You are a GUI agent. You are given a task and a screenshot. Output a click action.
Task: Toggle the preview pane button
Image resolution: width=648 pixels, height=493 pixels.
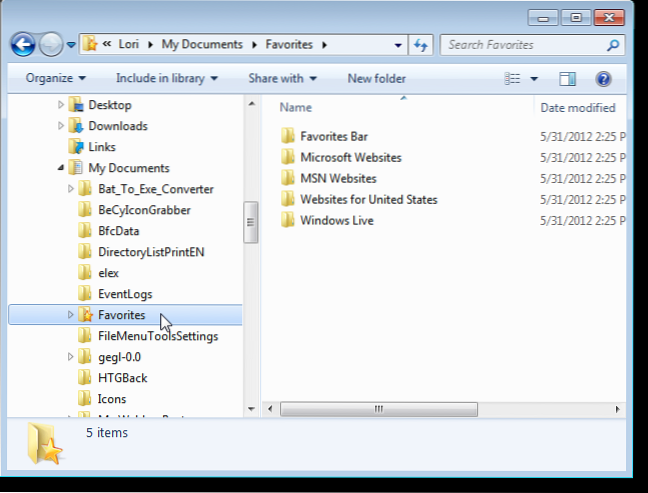click(567, 78)
